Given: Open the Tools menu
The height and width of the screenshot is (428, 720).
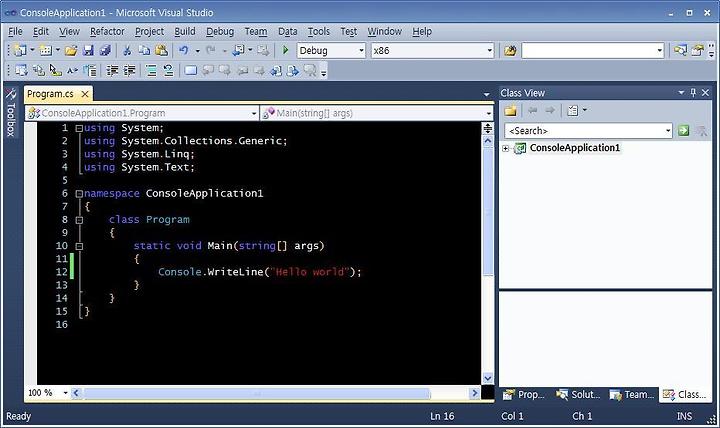Looking at the screenshot, I should coord(319,31).
